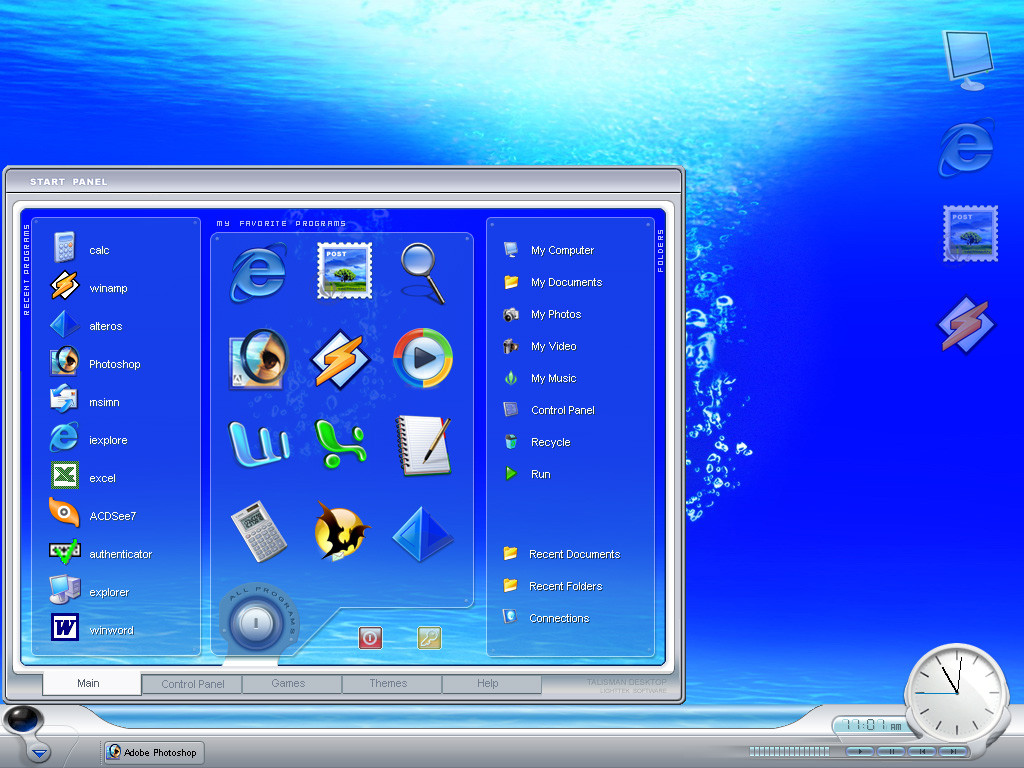Click the taskbar next track button
The image size is (1024, 768).
952,752
